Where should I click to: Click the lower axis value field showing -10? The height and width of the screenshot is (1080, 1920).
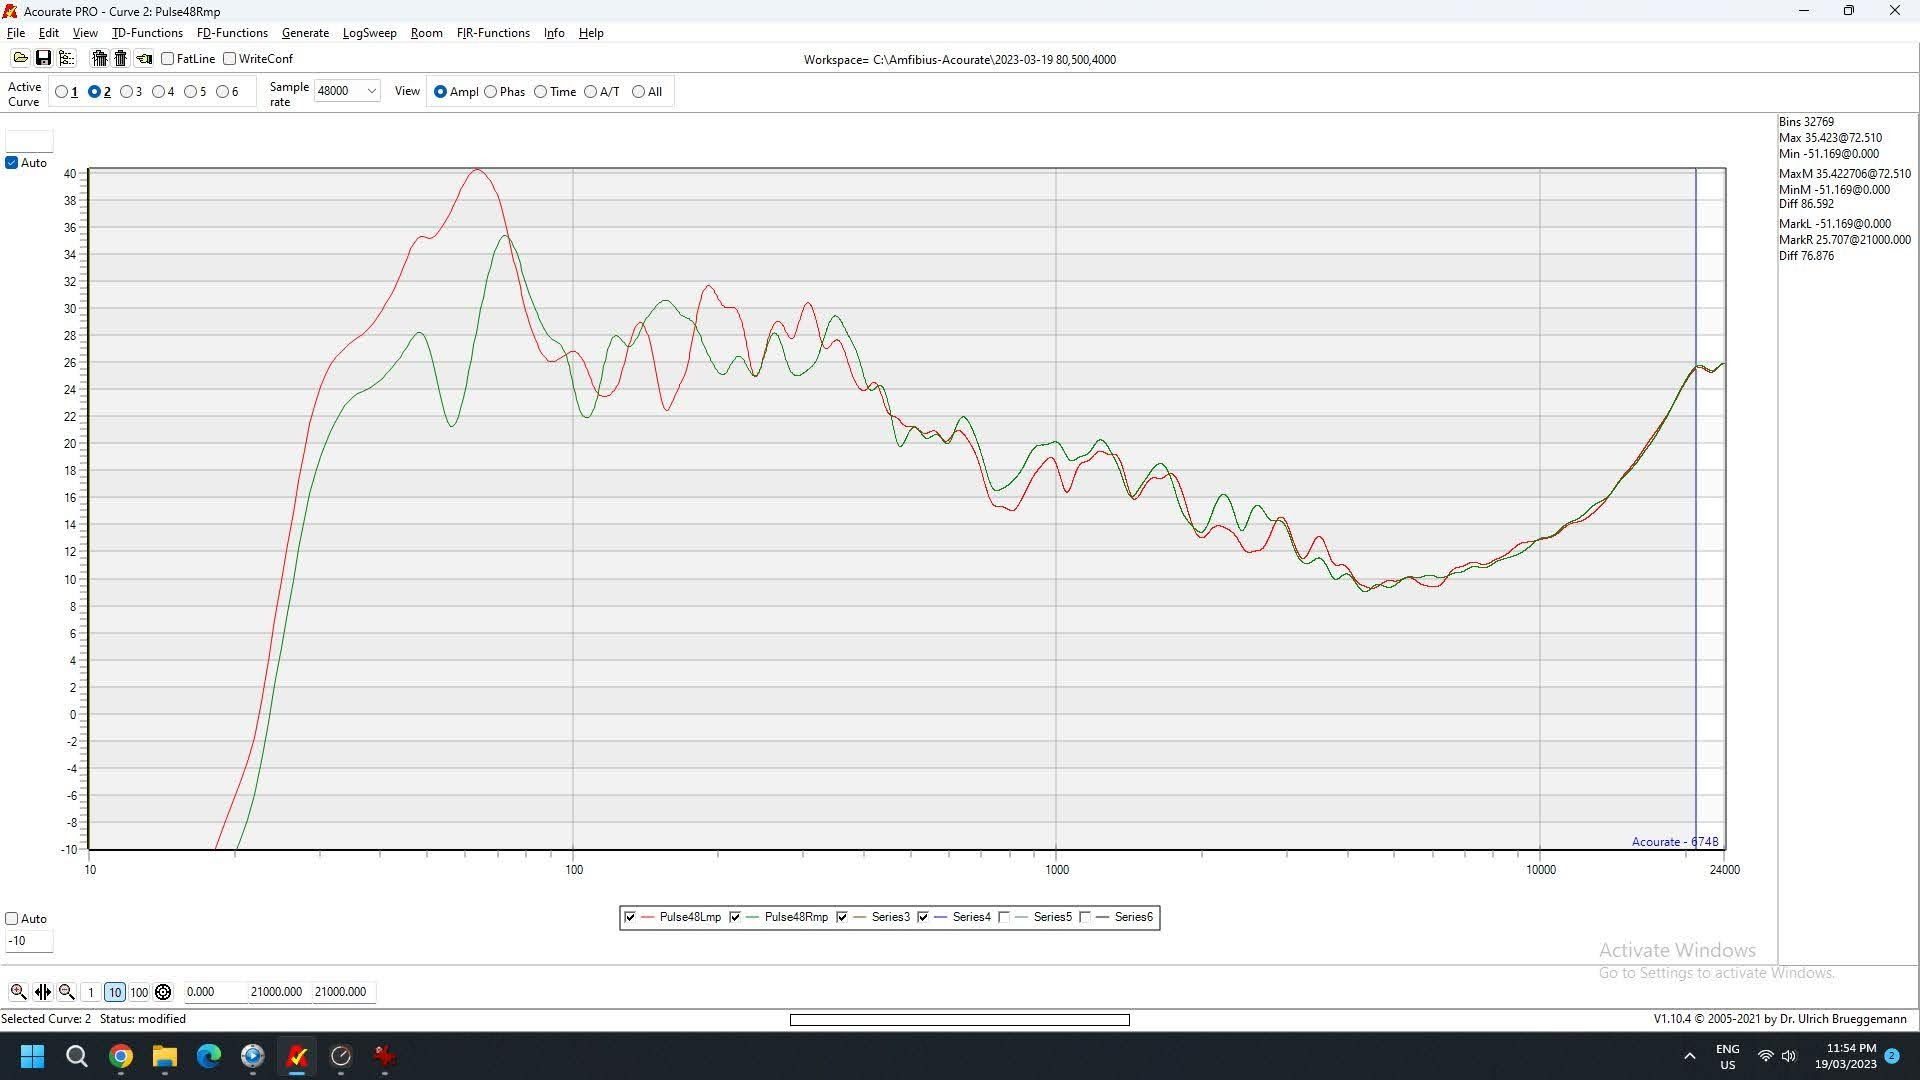click(29, 941)
